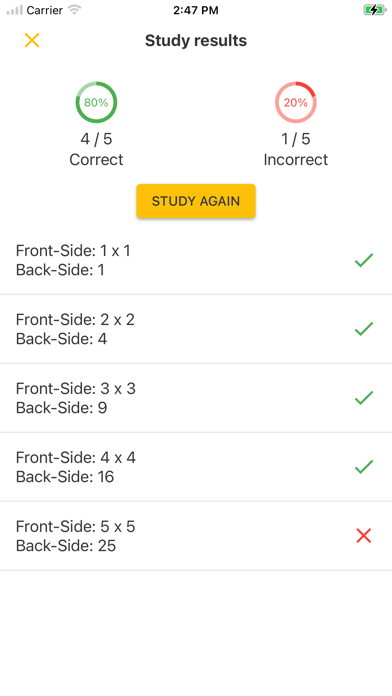Tap the red cross for 5 x 5
Viewport: 392px width, 696px height.
[x=364, y=536]
